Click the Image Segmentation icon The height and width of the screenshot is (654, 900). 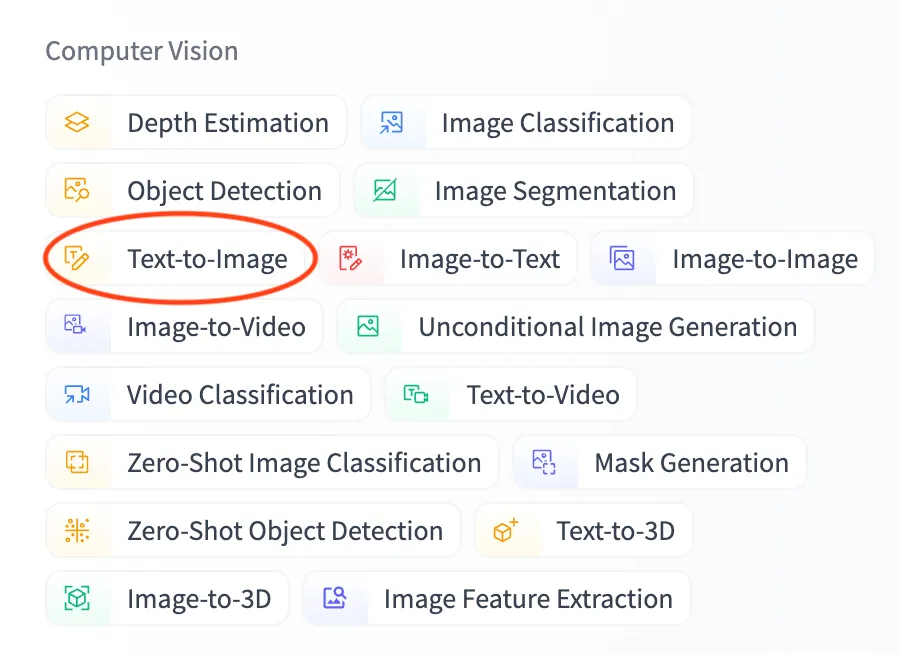[x=384, y=191]
